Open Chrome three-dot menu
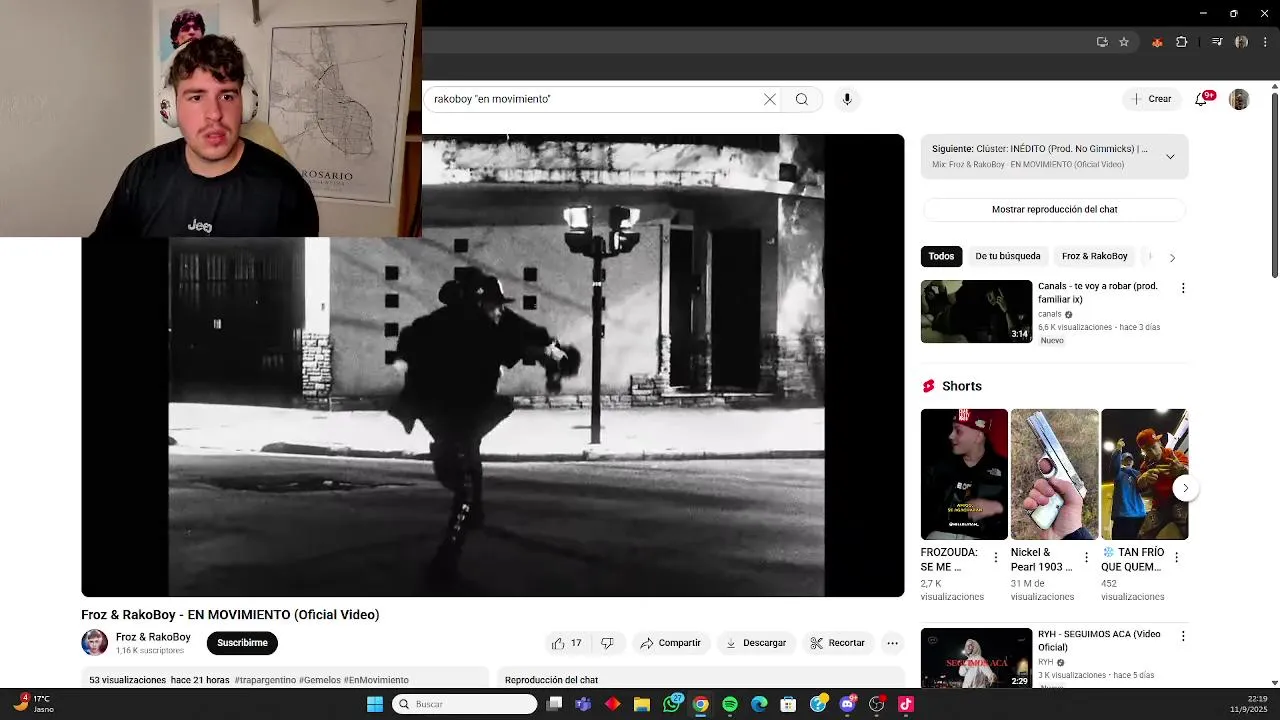Image resolution: width=1280 pixels, height=720 pixels. pos(1266,42)
